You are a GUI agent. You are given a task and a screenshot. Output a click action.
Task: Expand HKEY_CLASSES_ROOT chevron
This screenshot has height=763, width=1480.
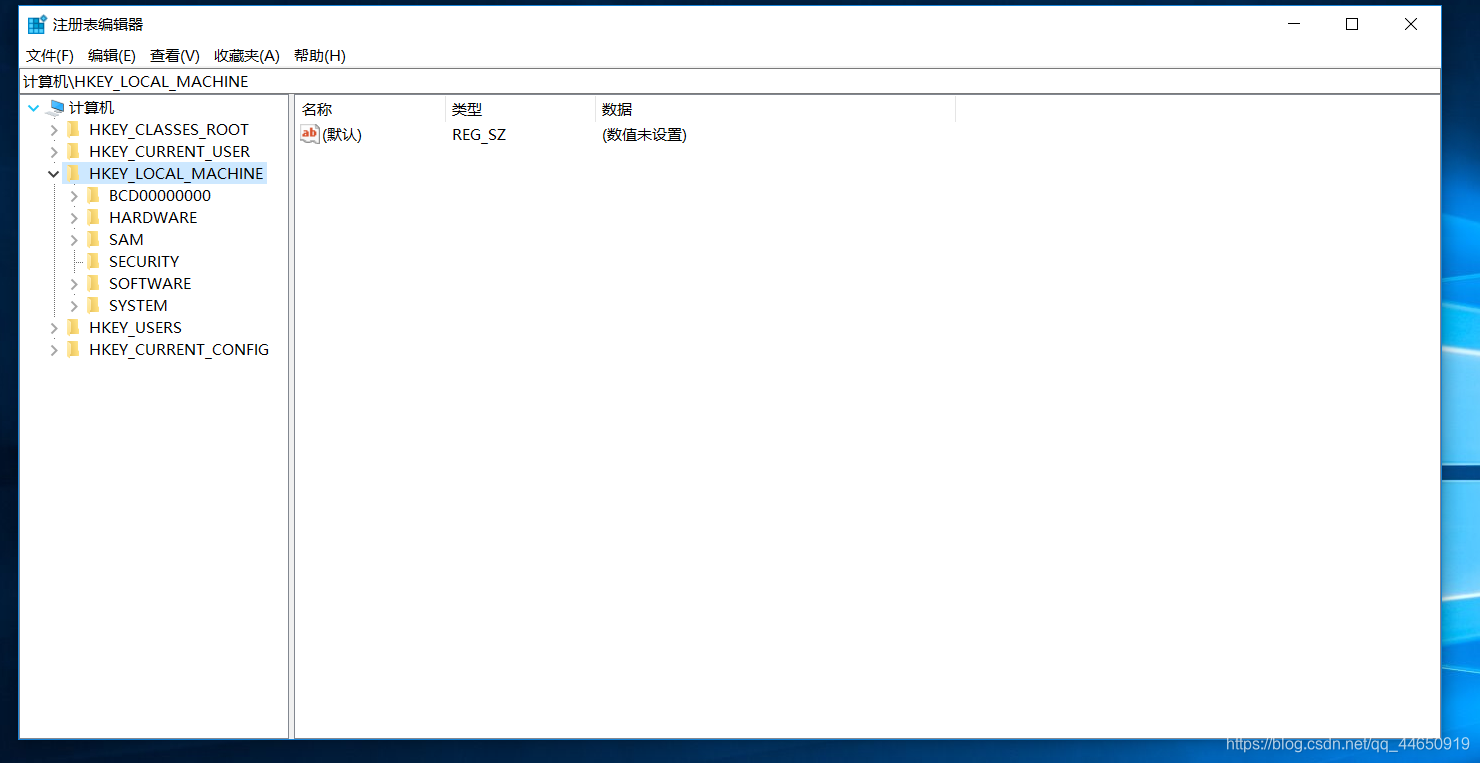[54, 130]
